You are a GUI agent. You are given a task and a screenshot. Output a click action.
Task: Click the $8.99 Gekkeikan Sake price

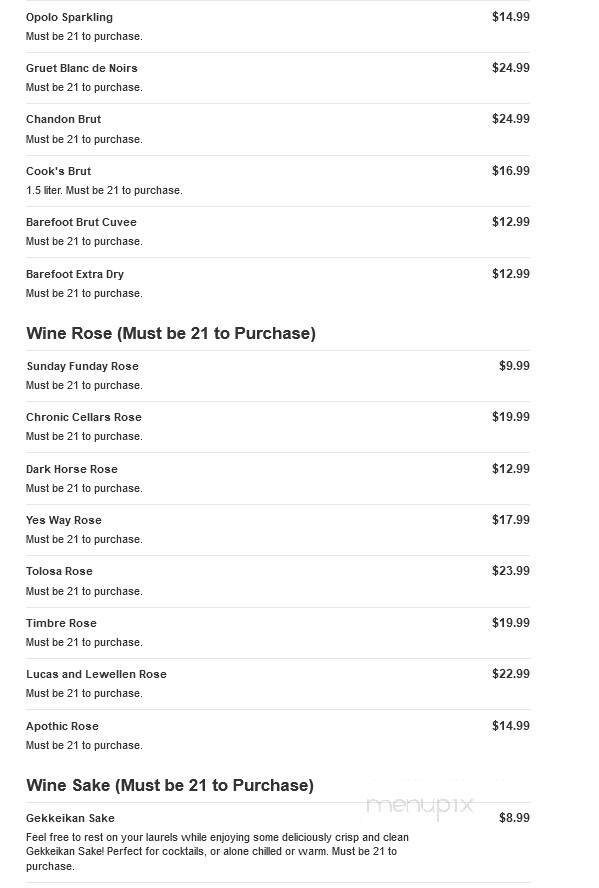pos(514,817)
